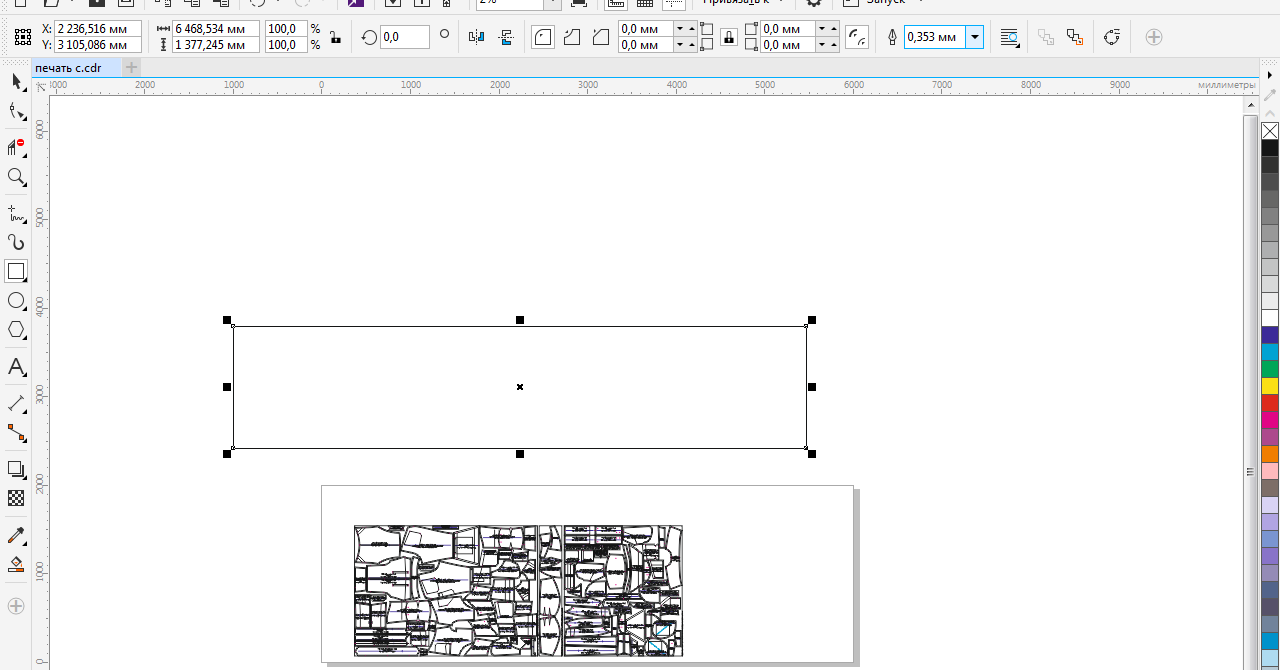Click the To Back of Layer button
The image size is (1280, 670).
click(1075, 37)
